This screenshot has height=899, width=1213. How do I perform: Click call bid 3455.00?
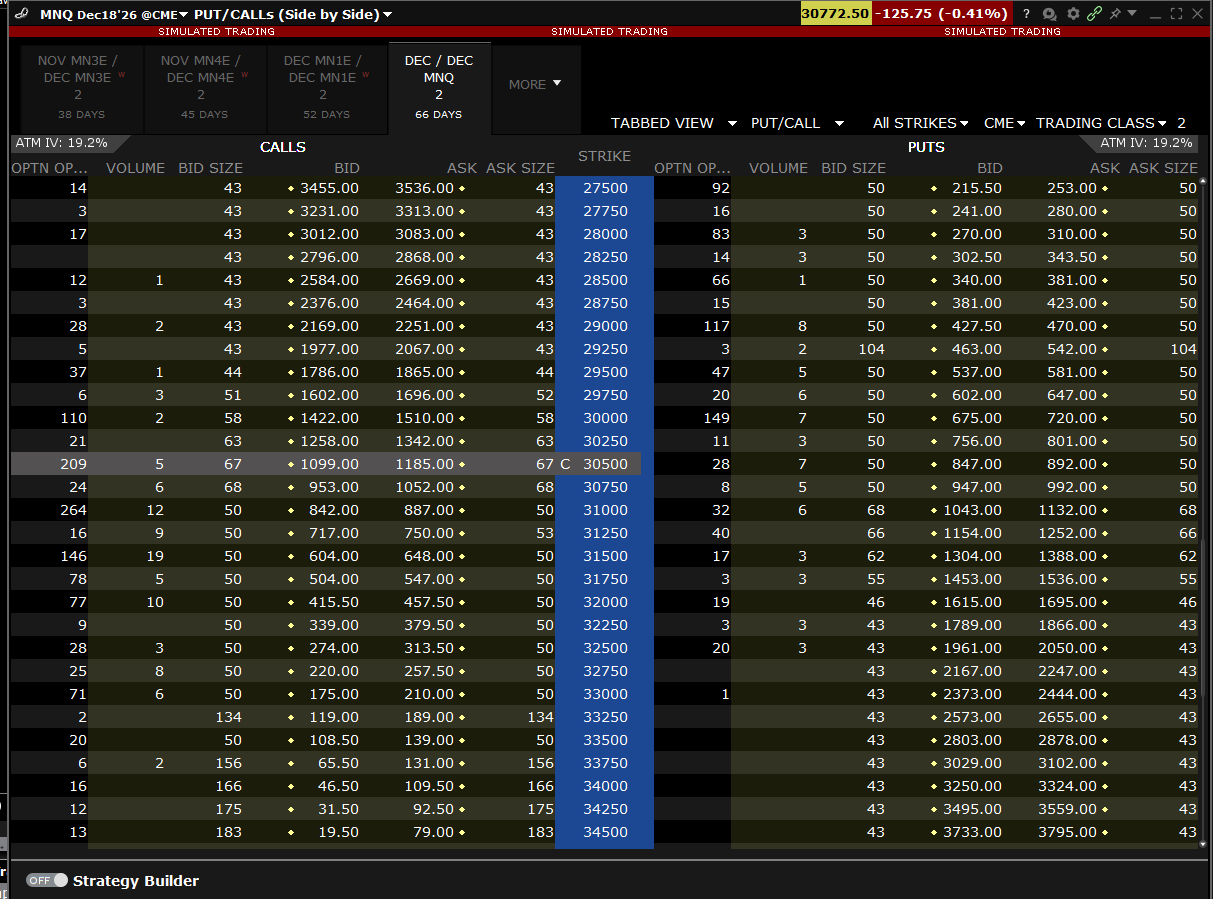[x=329, y=188]
